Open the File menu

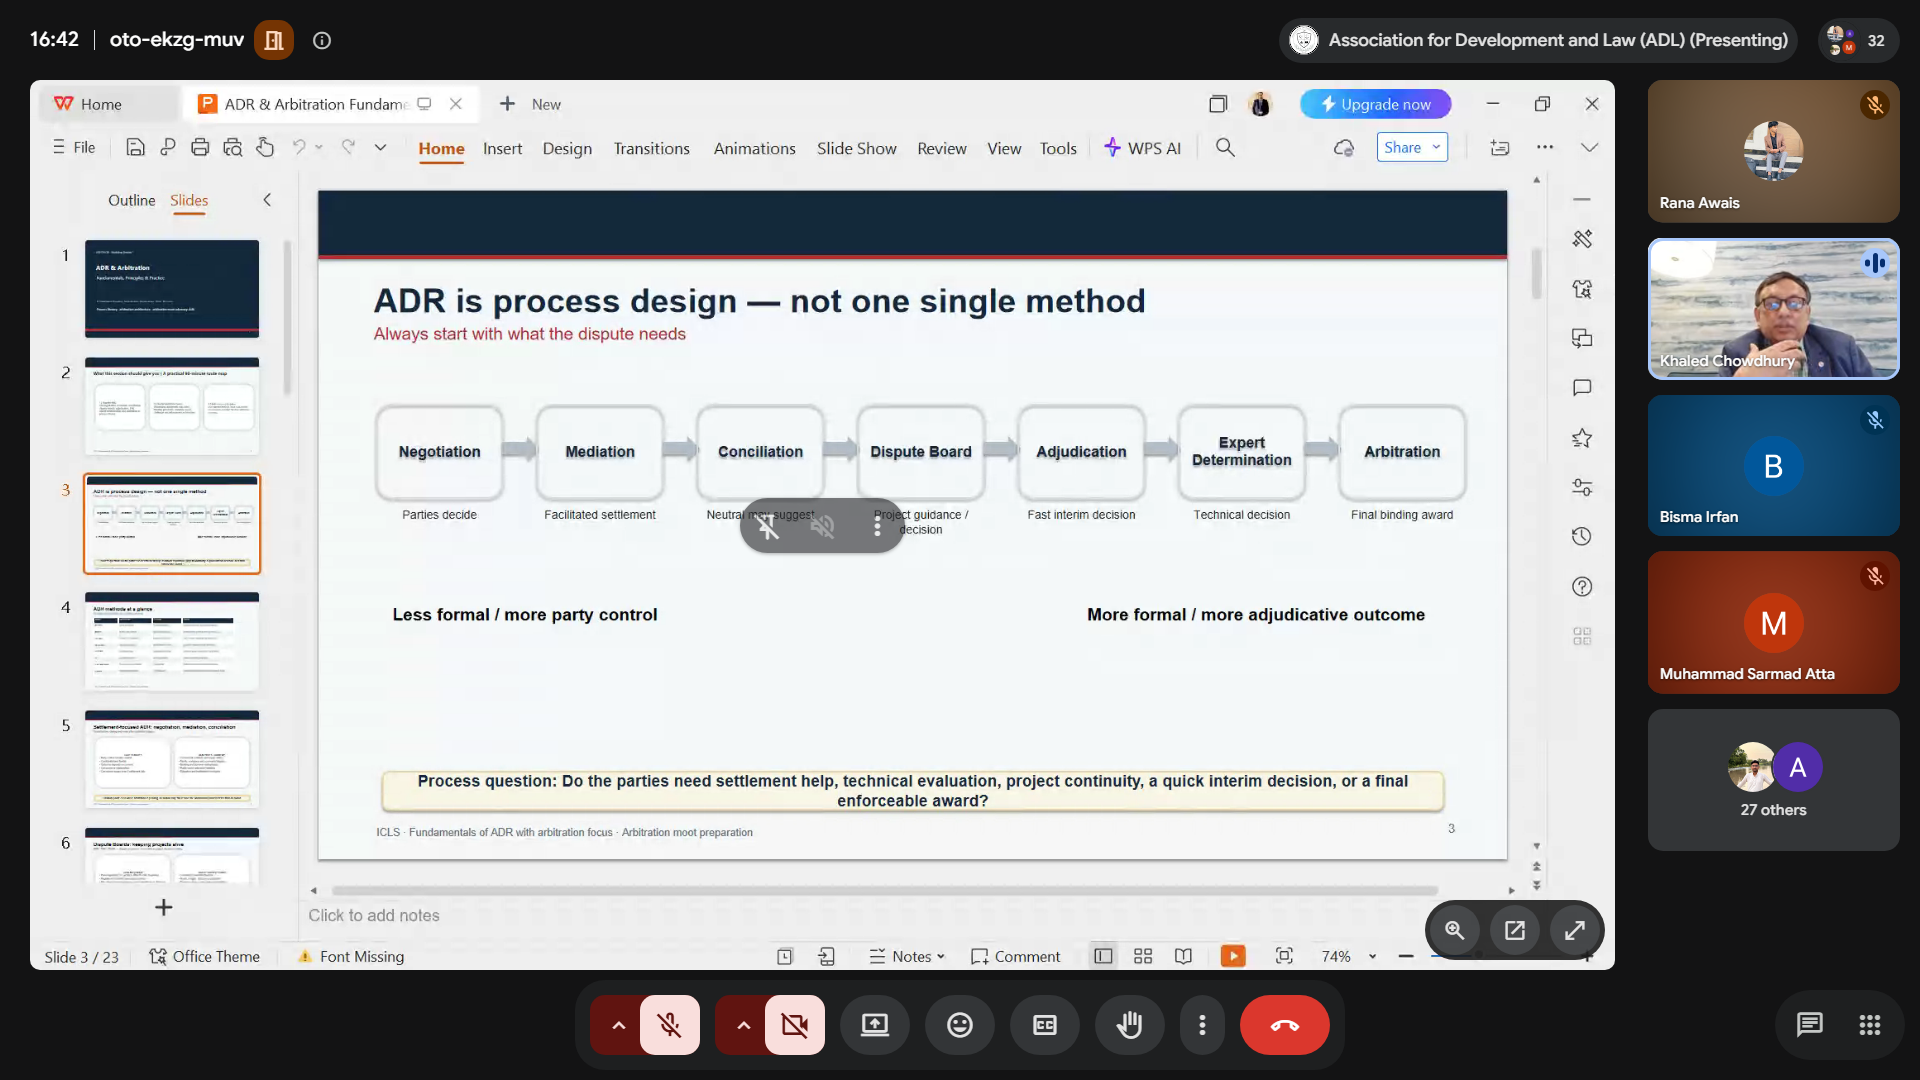click(74, 147)
